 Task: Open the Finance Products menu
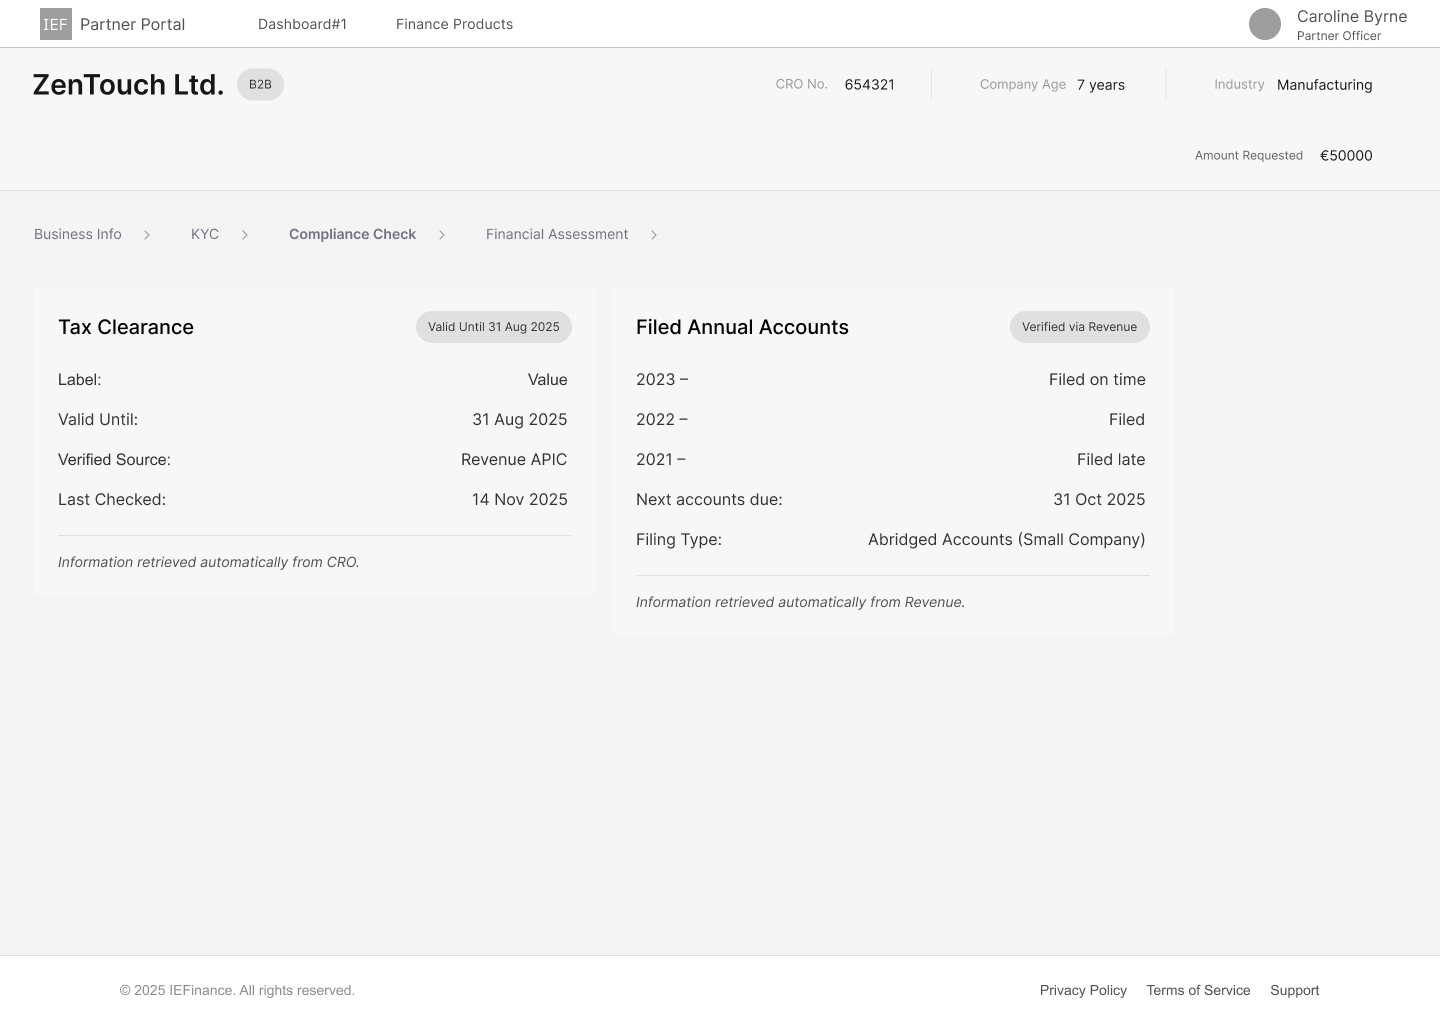[454, 24]
